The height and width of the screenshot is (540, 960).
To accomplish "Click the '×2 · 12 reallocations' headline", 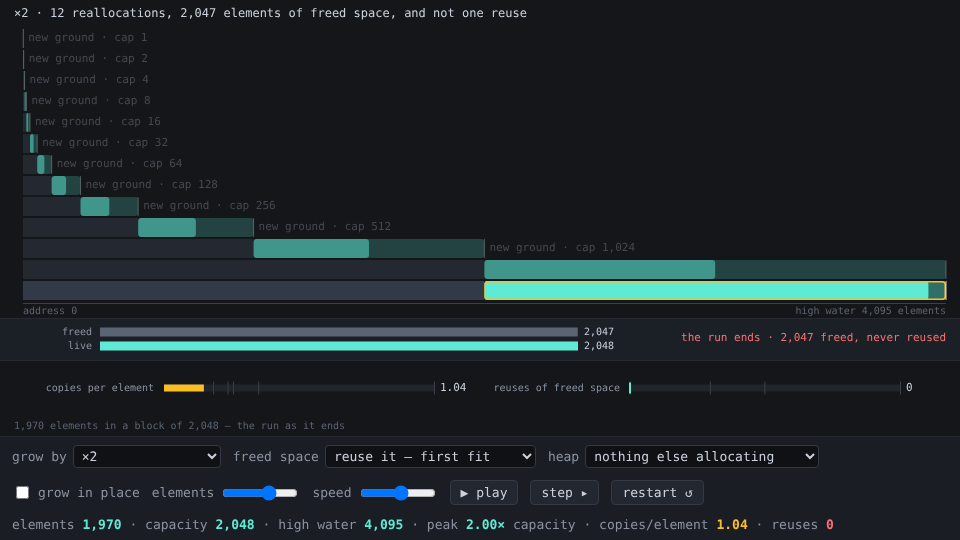I will (x=270, y=13).
